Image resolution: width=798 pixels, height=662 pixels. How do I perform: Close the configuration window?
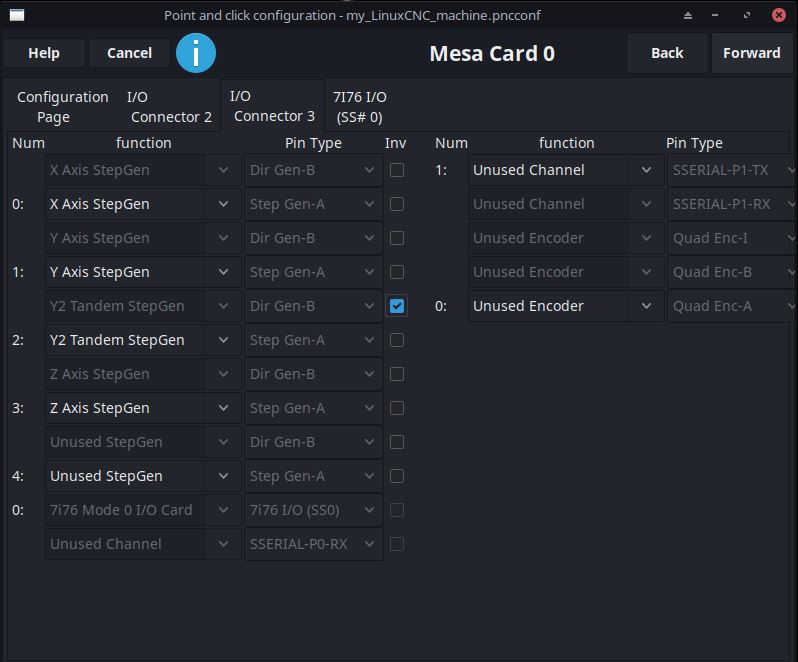coord(778,15)
